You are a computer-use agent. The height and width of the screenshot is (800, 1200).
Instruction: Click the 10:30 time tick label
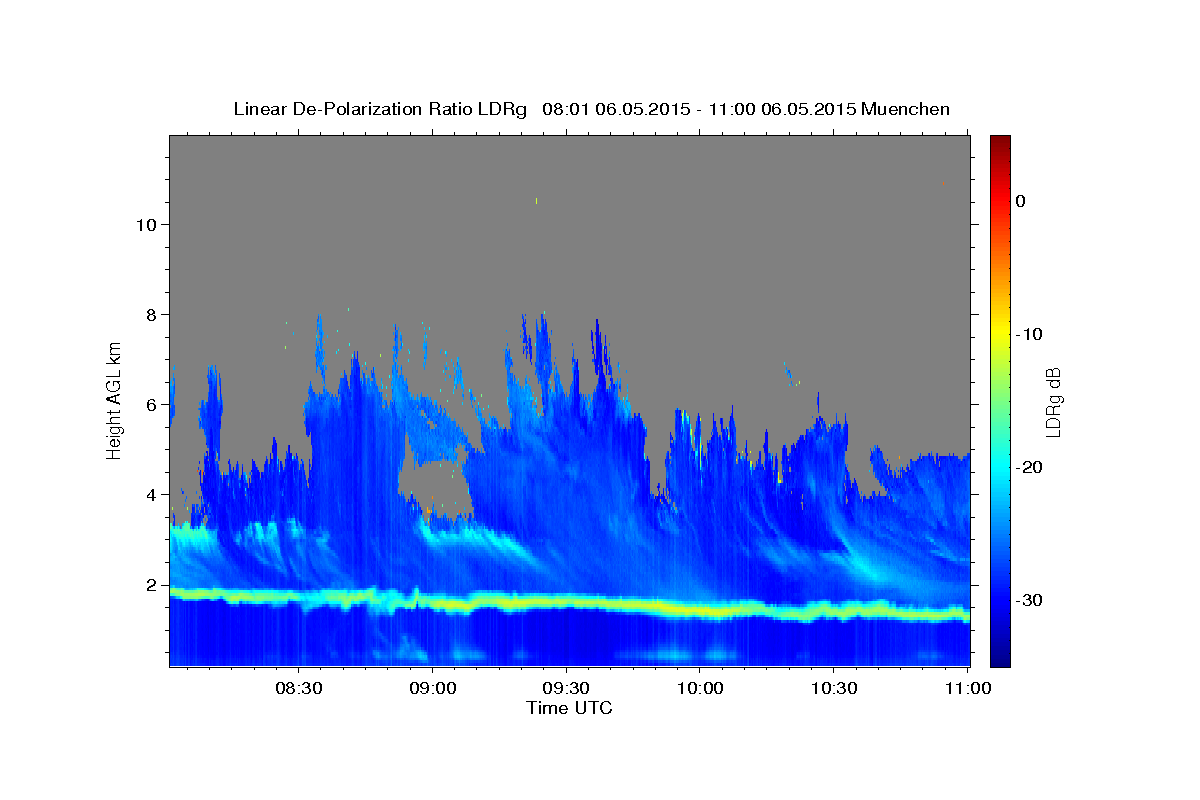click(834, 689)
